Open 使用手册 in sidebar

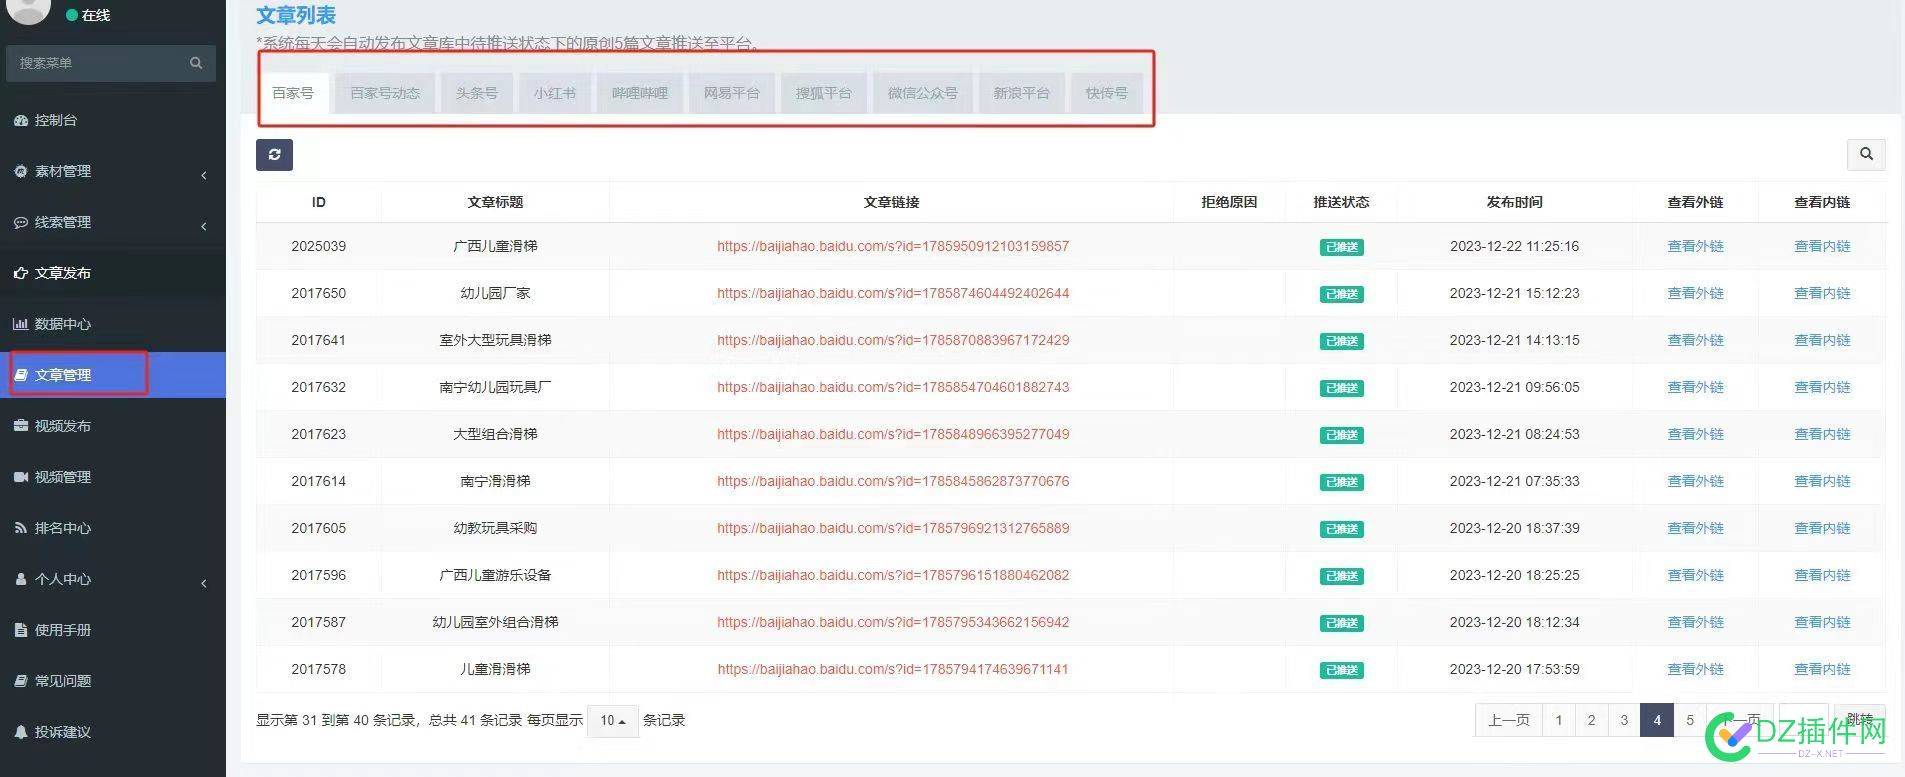click(113, 630)
